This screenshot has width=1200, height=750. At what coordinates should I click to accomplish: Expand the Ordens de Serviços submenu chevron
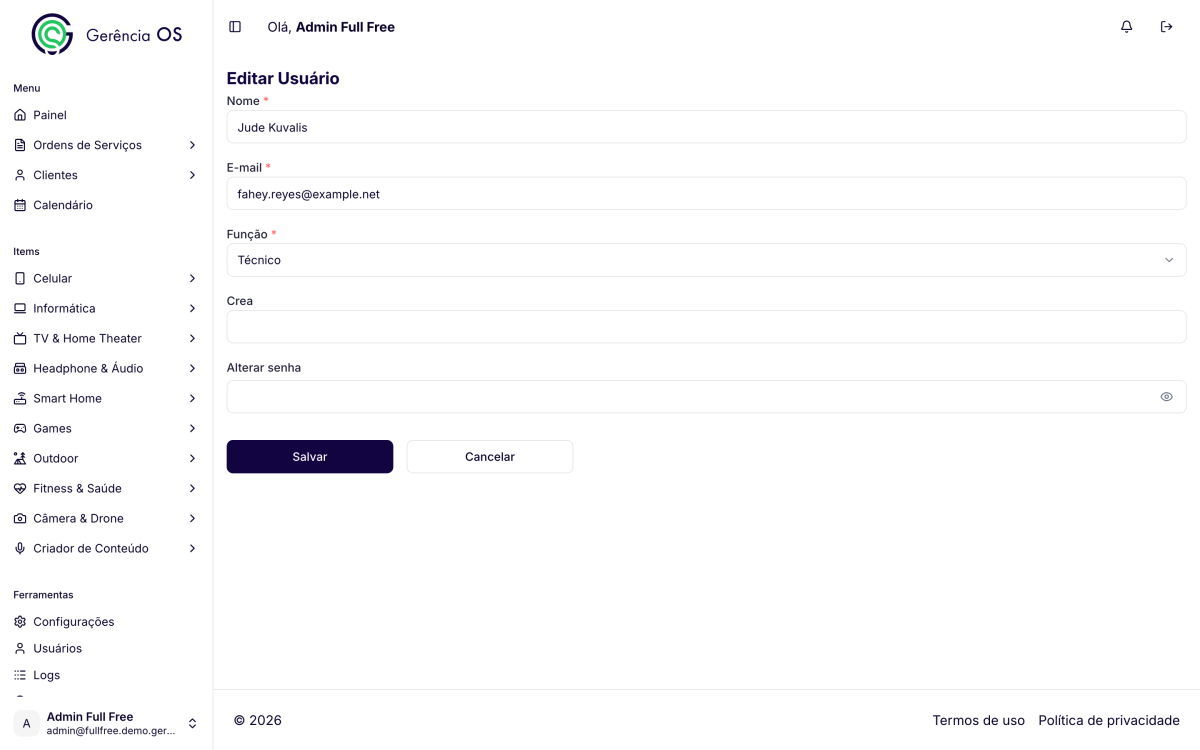192,145
